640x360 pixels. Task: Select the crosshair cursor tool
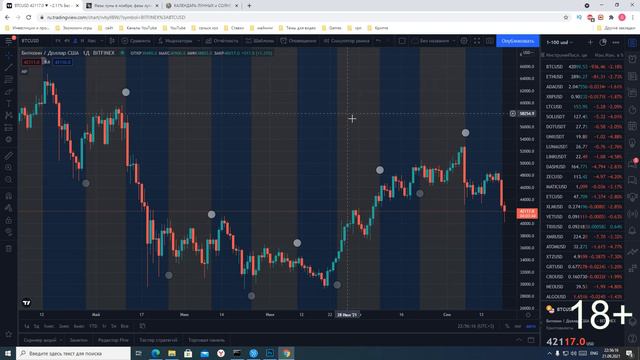click(x=9, y=56)
